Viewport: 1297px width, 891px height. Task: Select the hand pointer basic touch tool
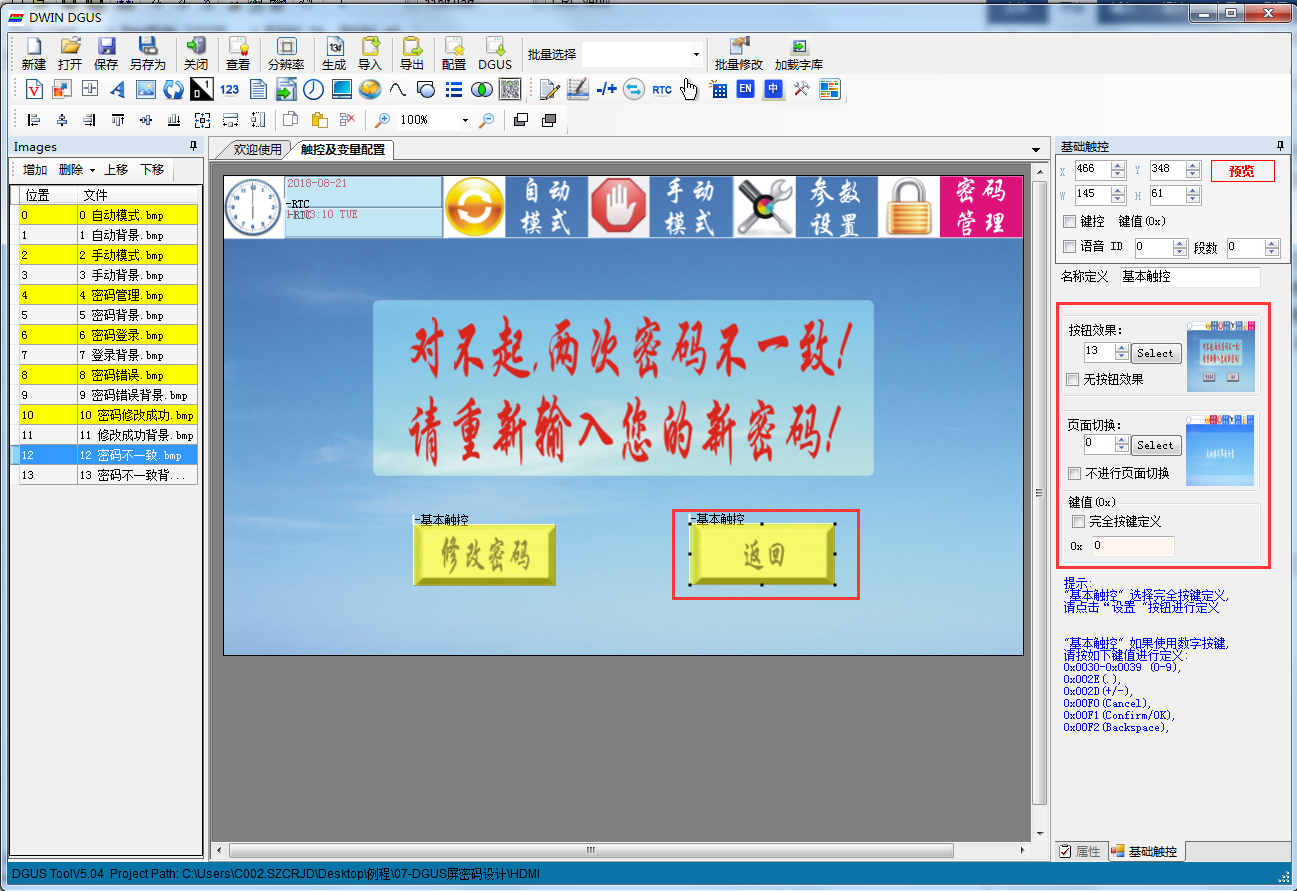point(690,90)
